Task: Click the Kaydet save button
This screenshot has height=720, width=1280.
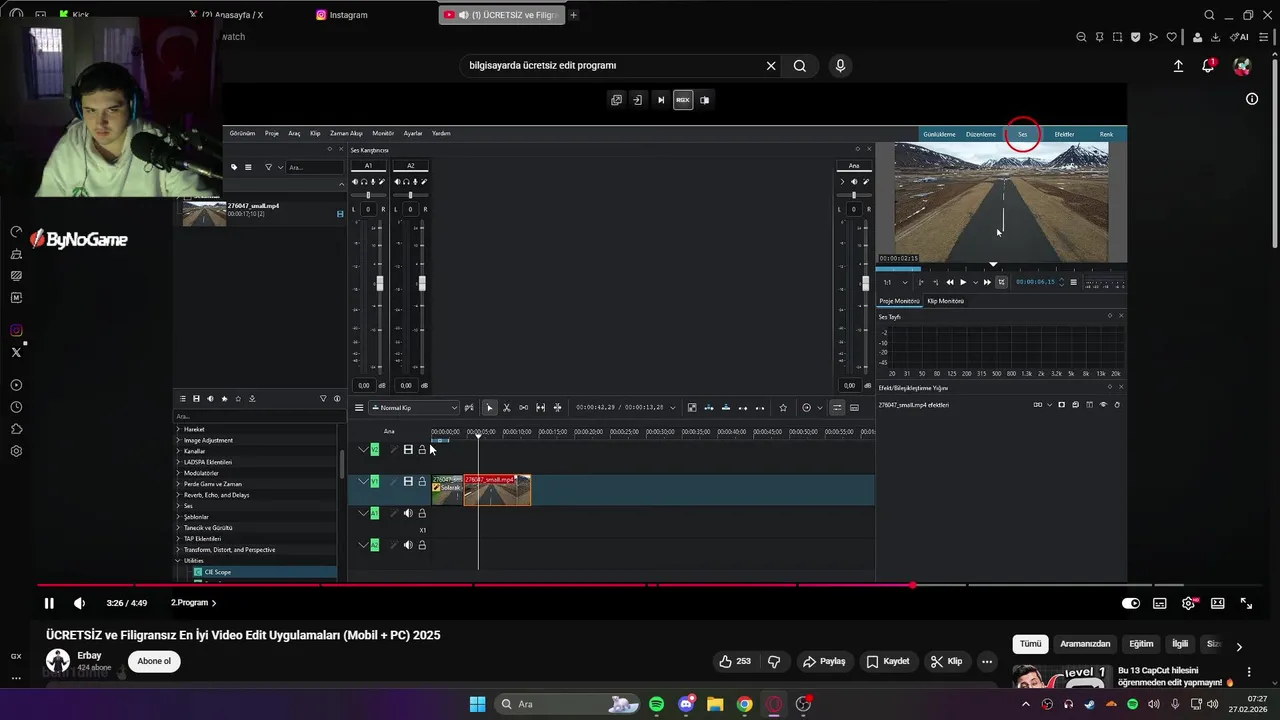Action: 888,661
